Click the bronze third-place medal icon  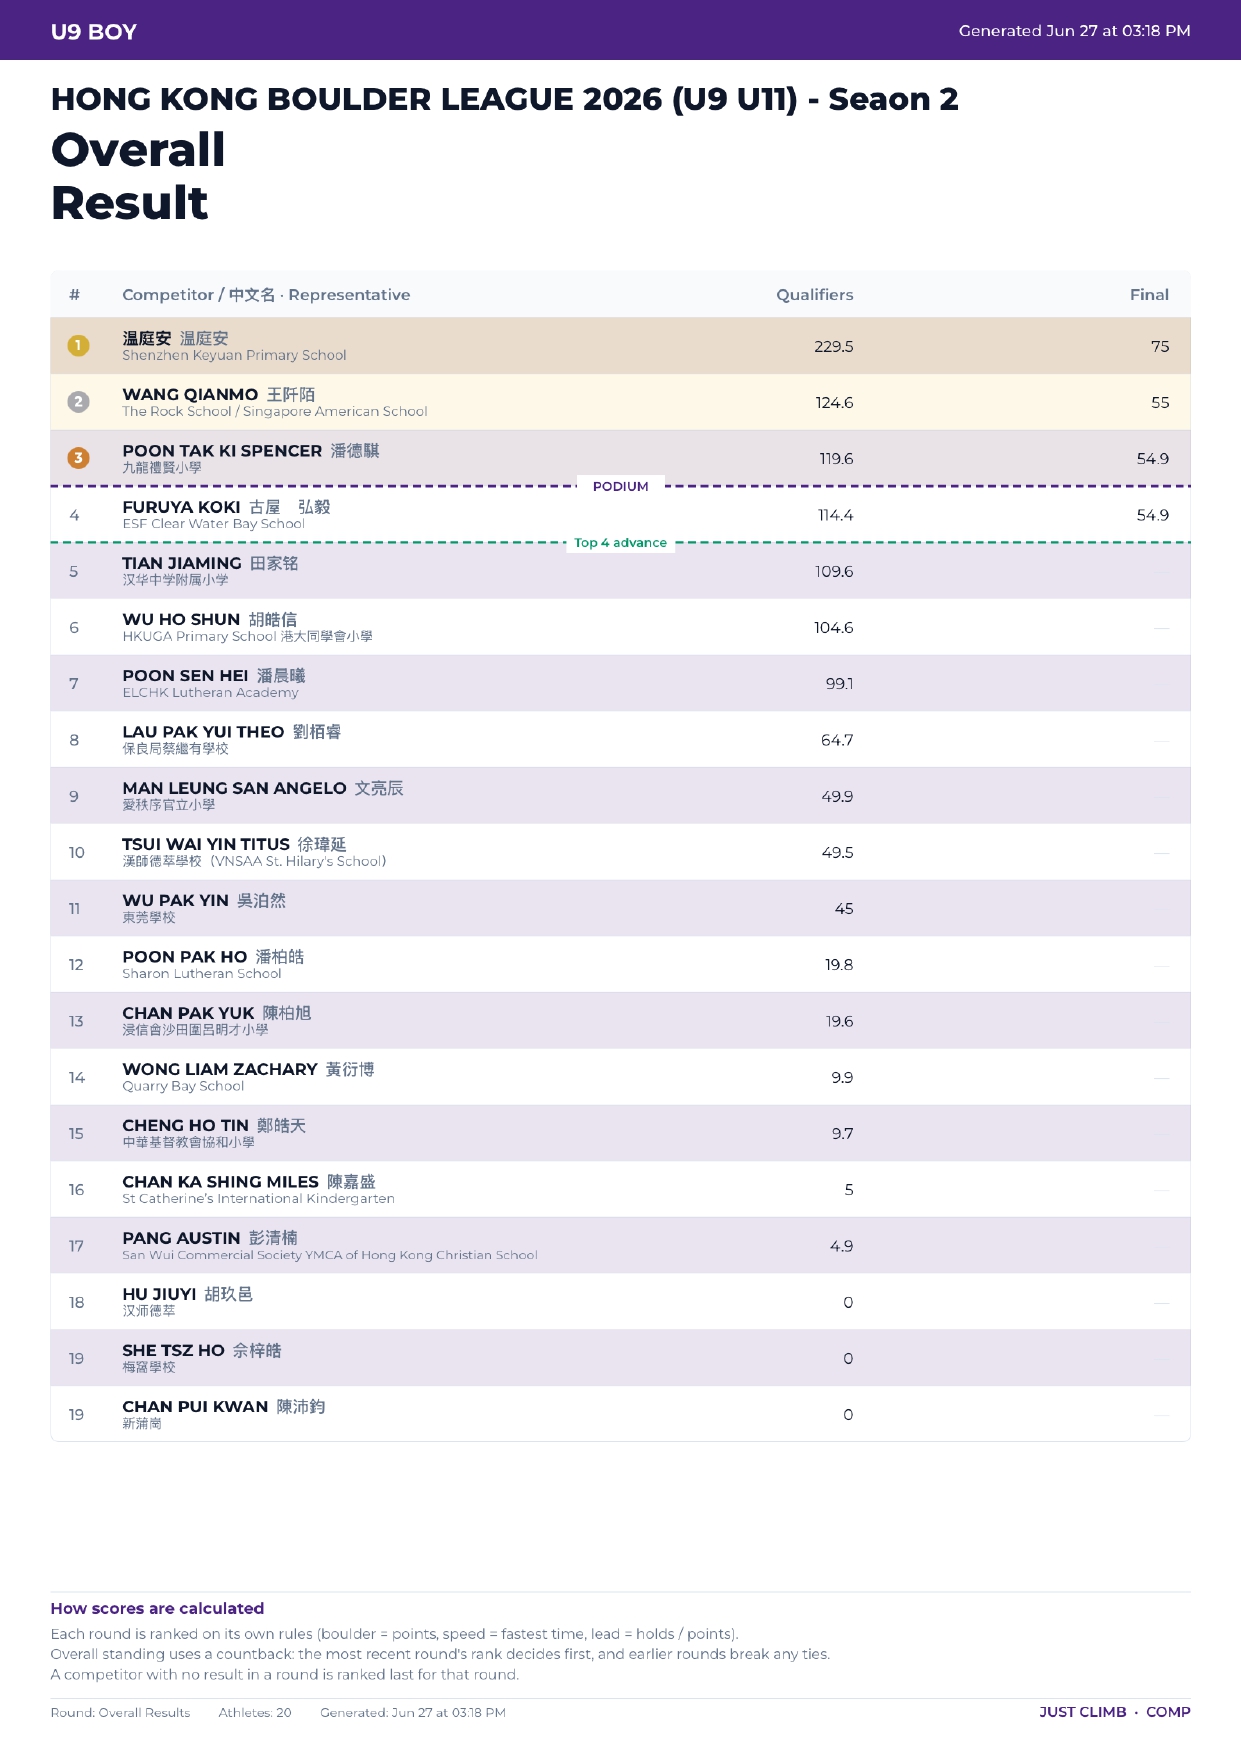[78, 458]
